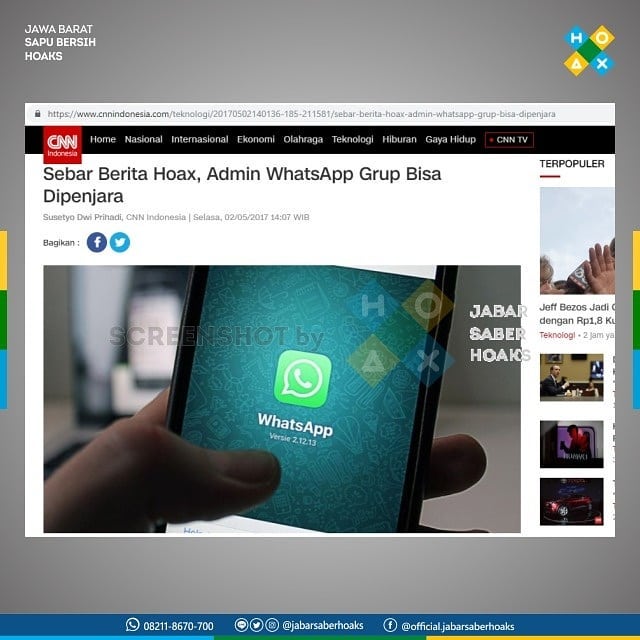Click the cnnindonesia.com URL in address bar
This screenshot has height=640, width=640.
(301, 114)
